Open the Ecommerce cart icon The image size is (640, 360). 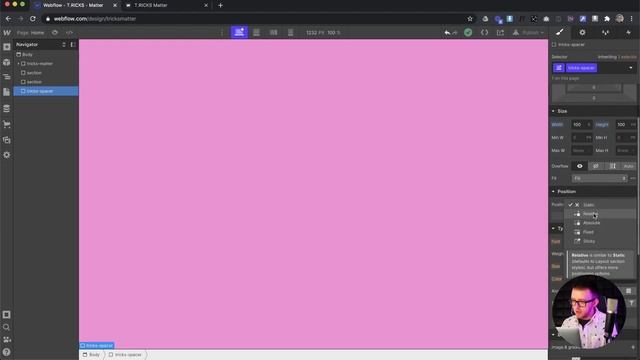7,124
